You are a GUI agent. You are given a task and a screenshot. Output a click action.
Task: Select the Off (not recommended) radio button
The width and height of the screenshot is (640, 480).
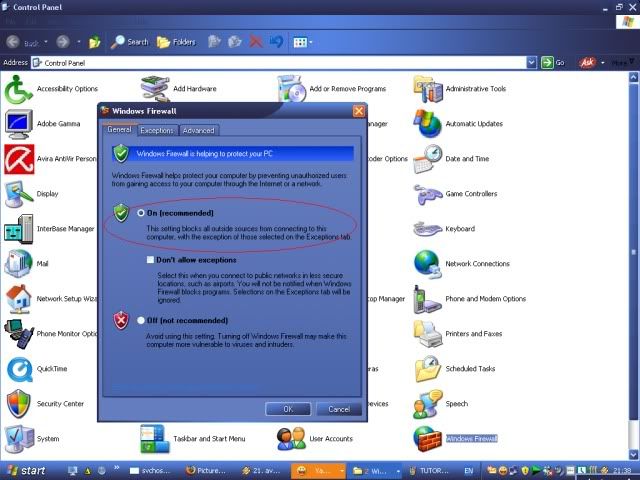coord(141,320)
